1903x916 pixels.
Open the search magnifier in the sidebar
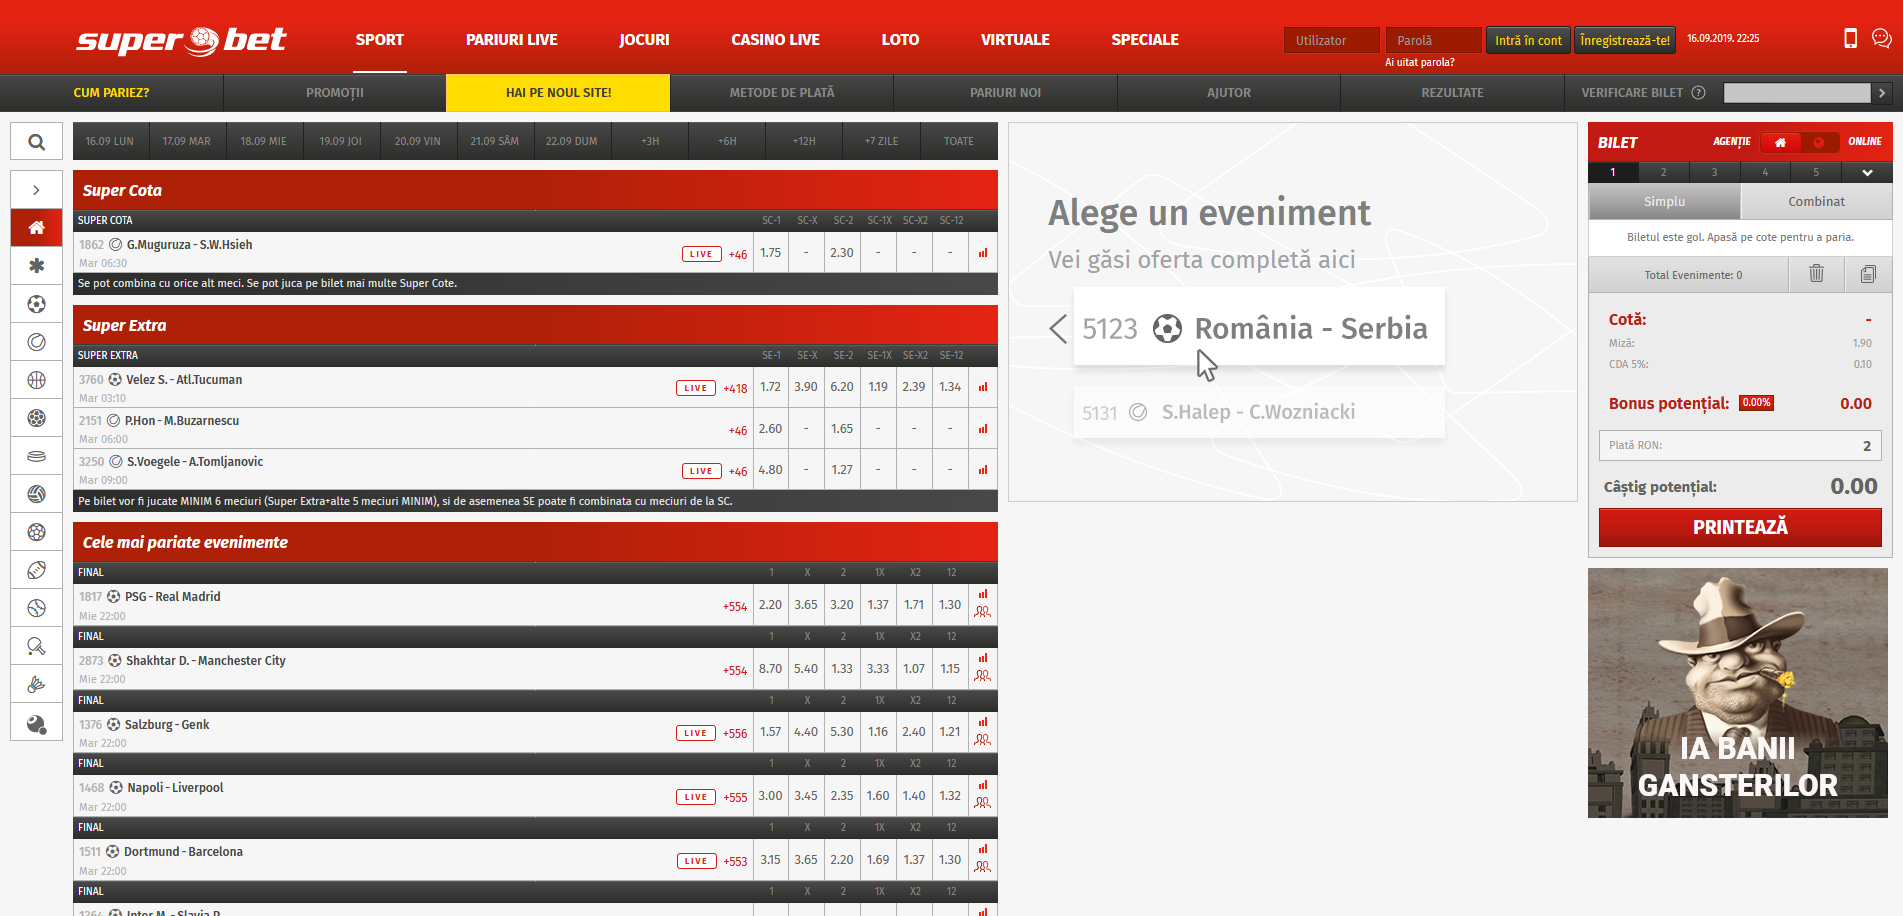[37, 142]
